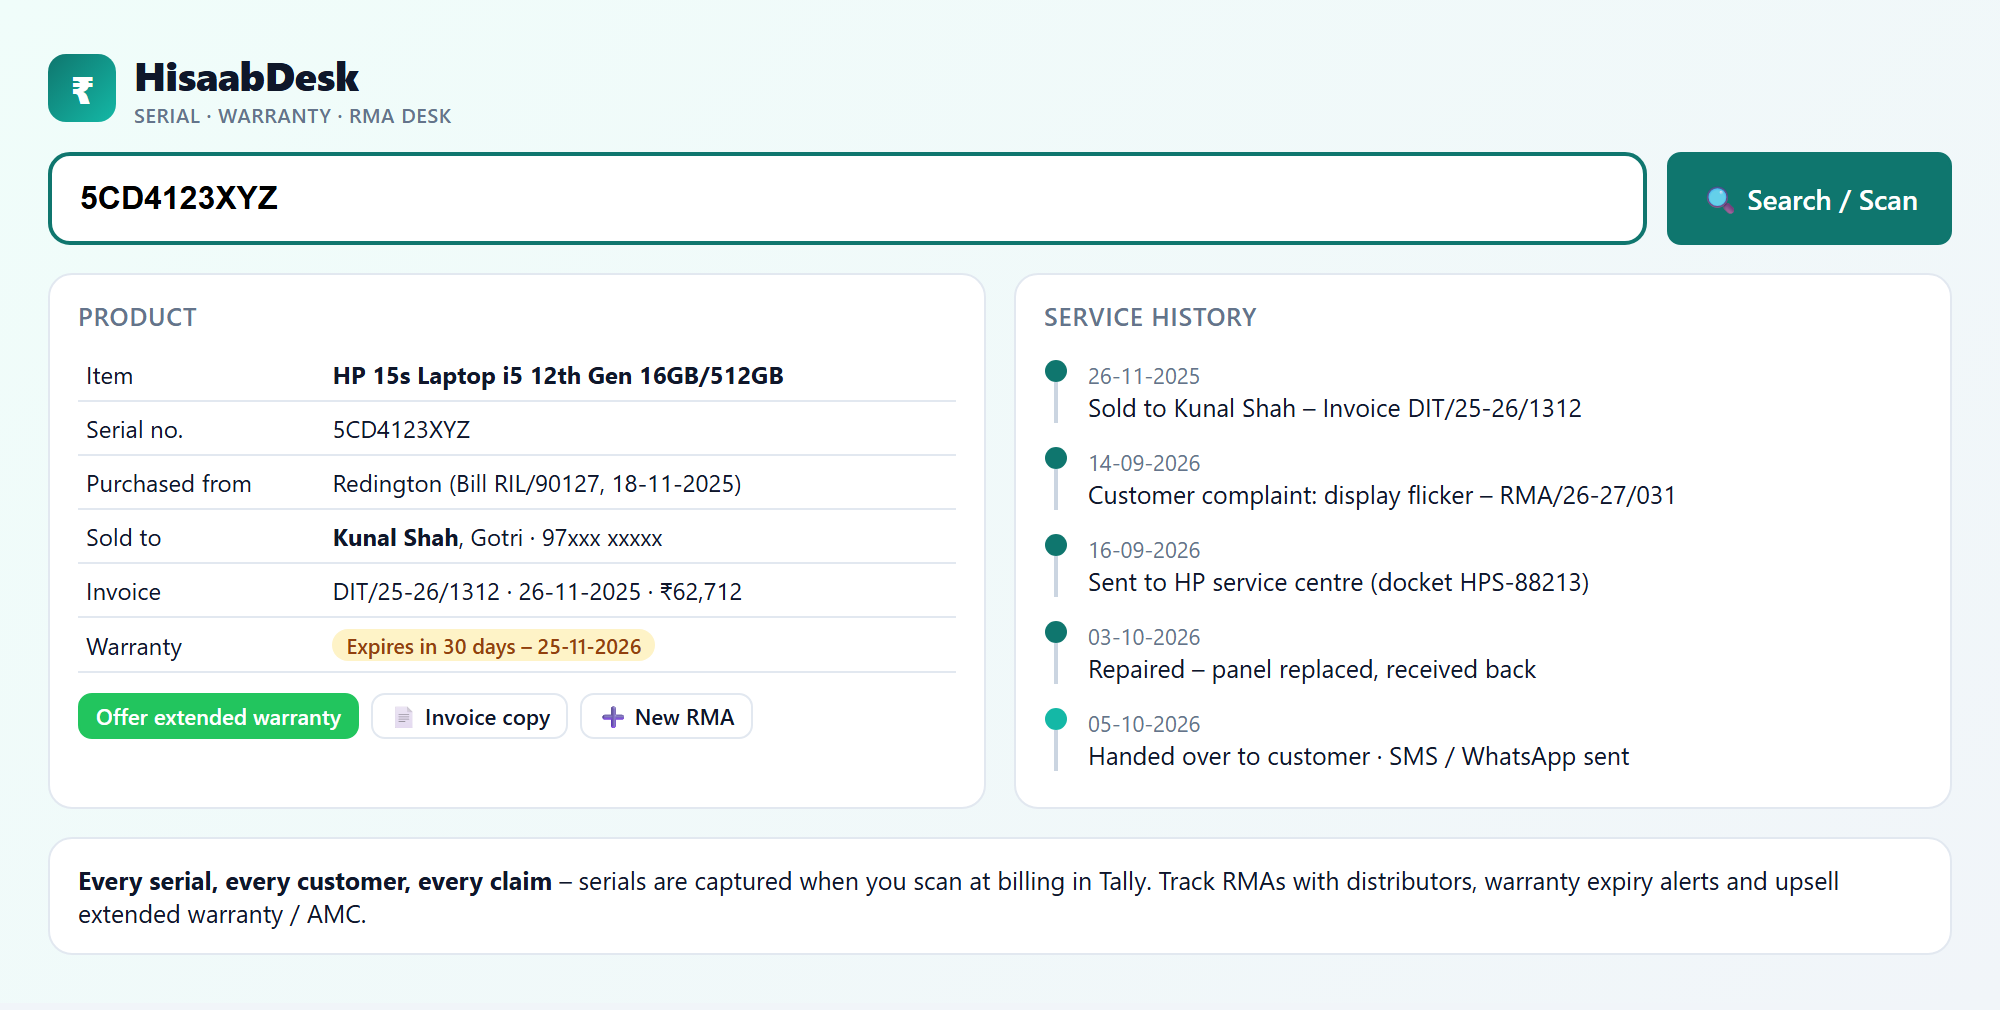Click Offer extended warranty button
This screenshot has width=2000, height=1010.
(218, 716)
